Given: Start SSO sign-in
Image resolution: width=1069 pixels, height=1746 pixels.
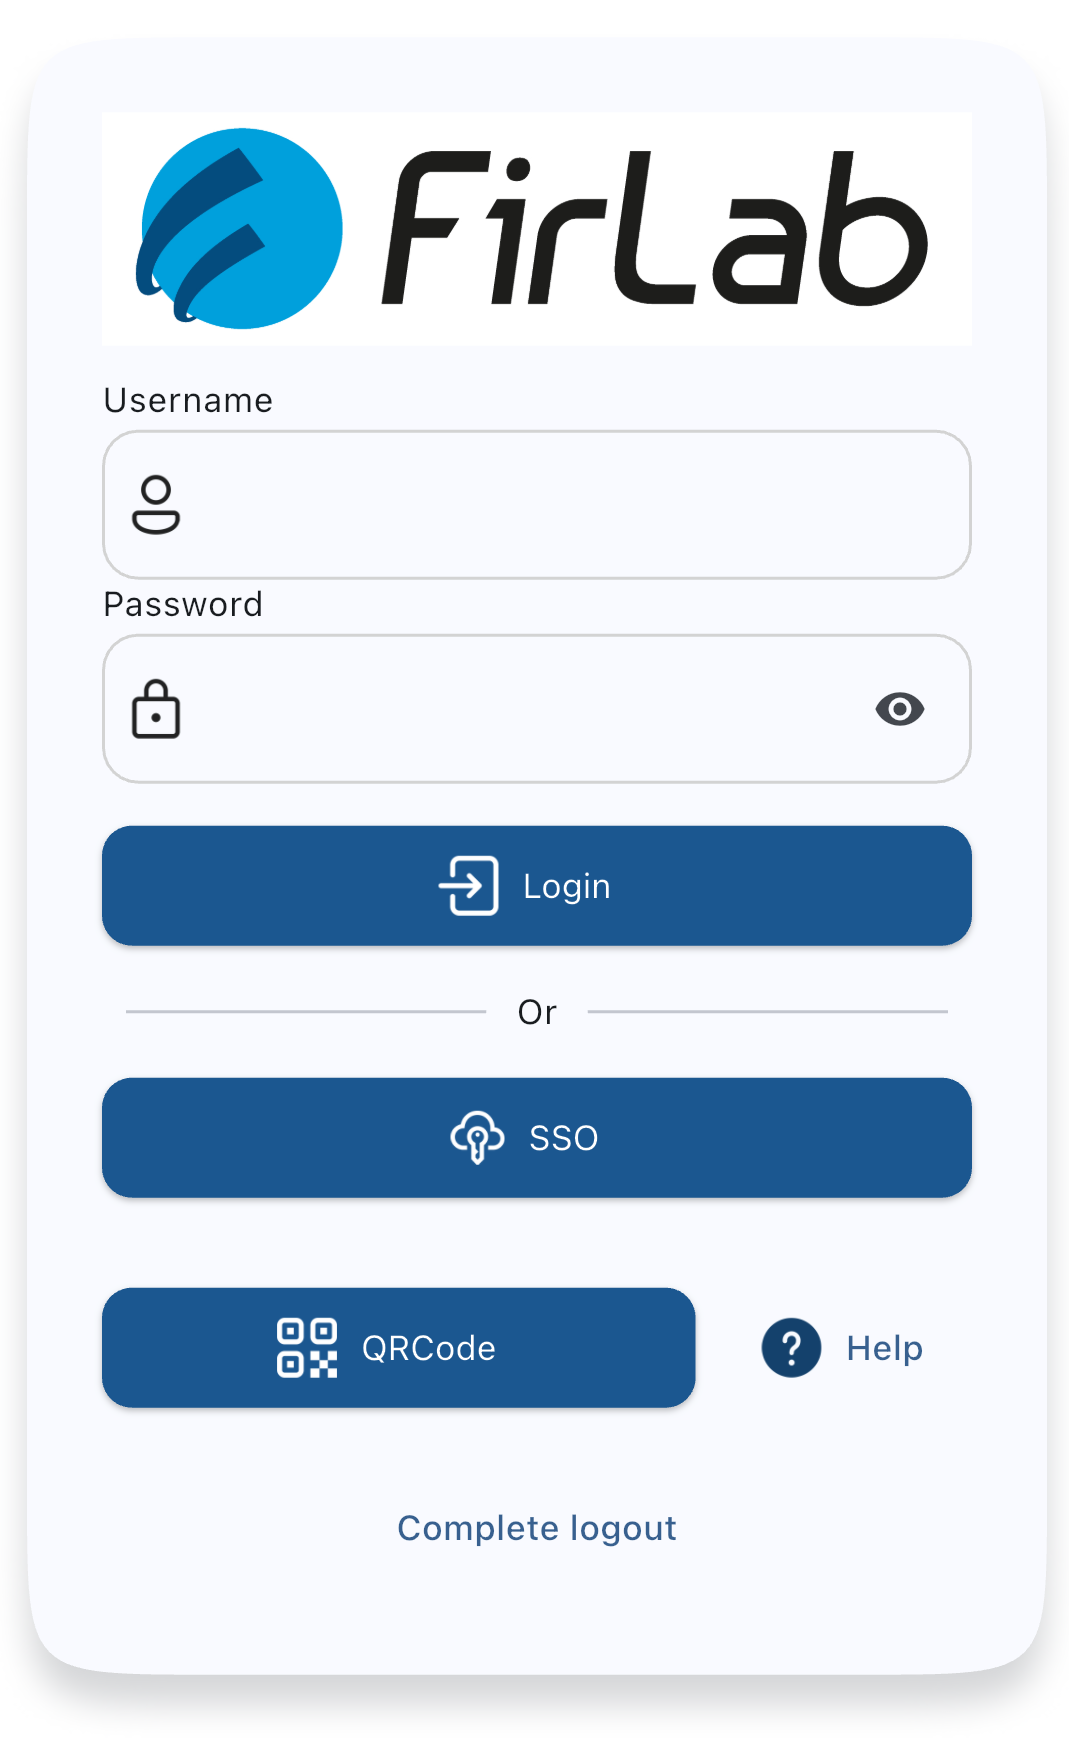Looking at the screenshot, I should [536, 1137].
